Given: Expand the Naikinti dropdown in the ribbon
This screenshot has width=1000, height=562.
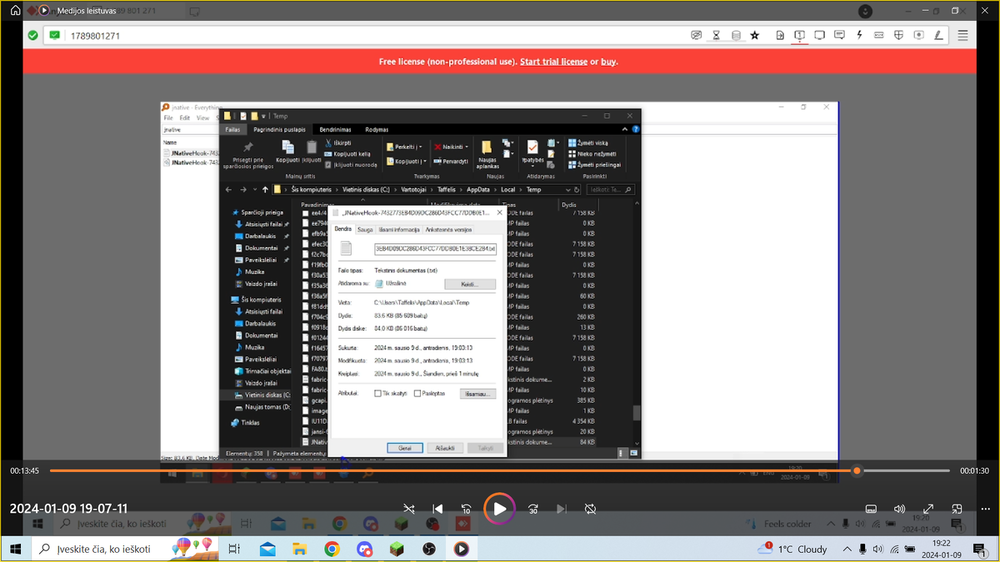Looking at the screenshot, I should tap(466, 147).
